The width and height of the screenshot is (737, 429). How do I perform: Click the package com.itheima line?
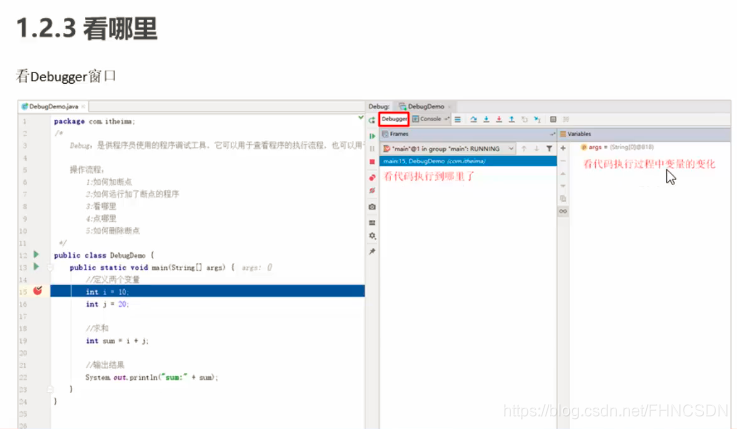point(94,121)
